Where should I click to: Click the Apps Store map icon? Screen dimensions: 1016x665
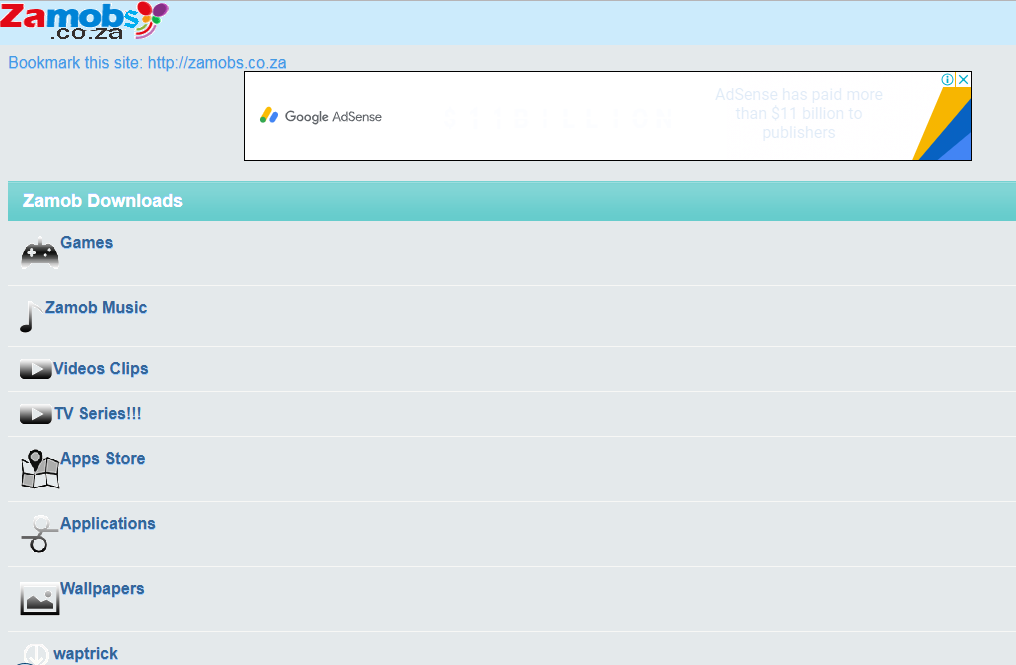click(x=40, y=469)
